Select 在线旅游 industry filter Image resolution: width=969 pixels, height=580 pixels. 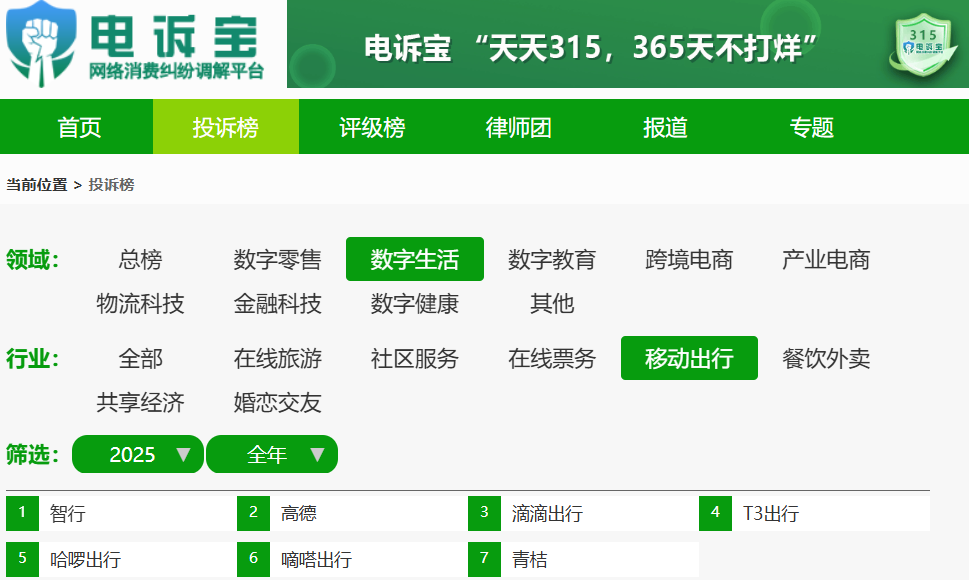[276, 359]
